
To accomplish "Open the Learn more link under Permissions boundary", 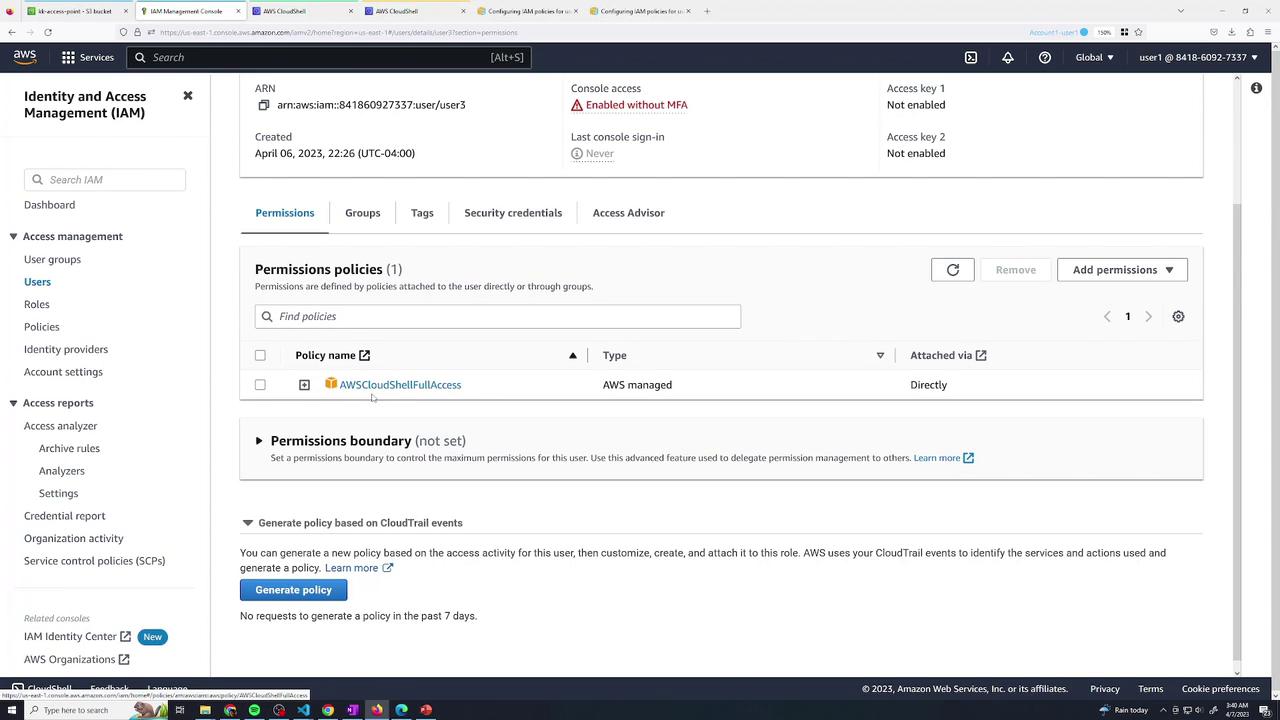I will tap(943, 458).
